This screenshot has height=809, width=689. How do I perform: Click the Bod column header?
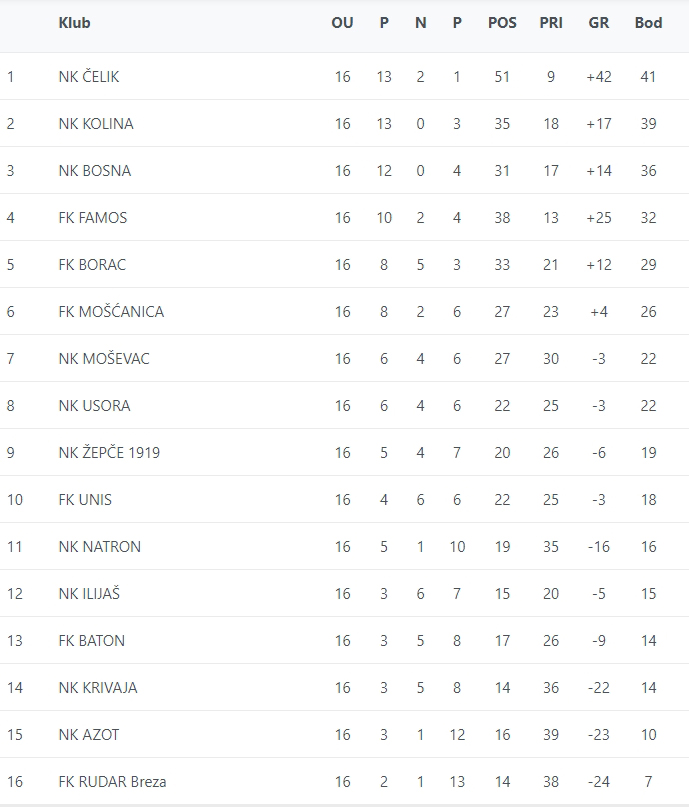pyautogui.click(x=648, y=23)
